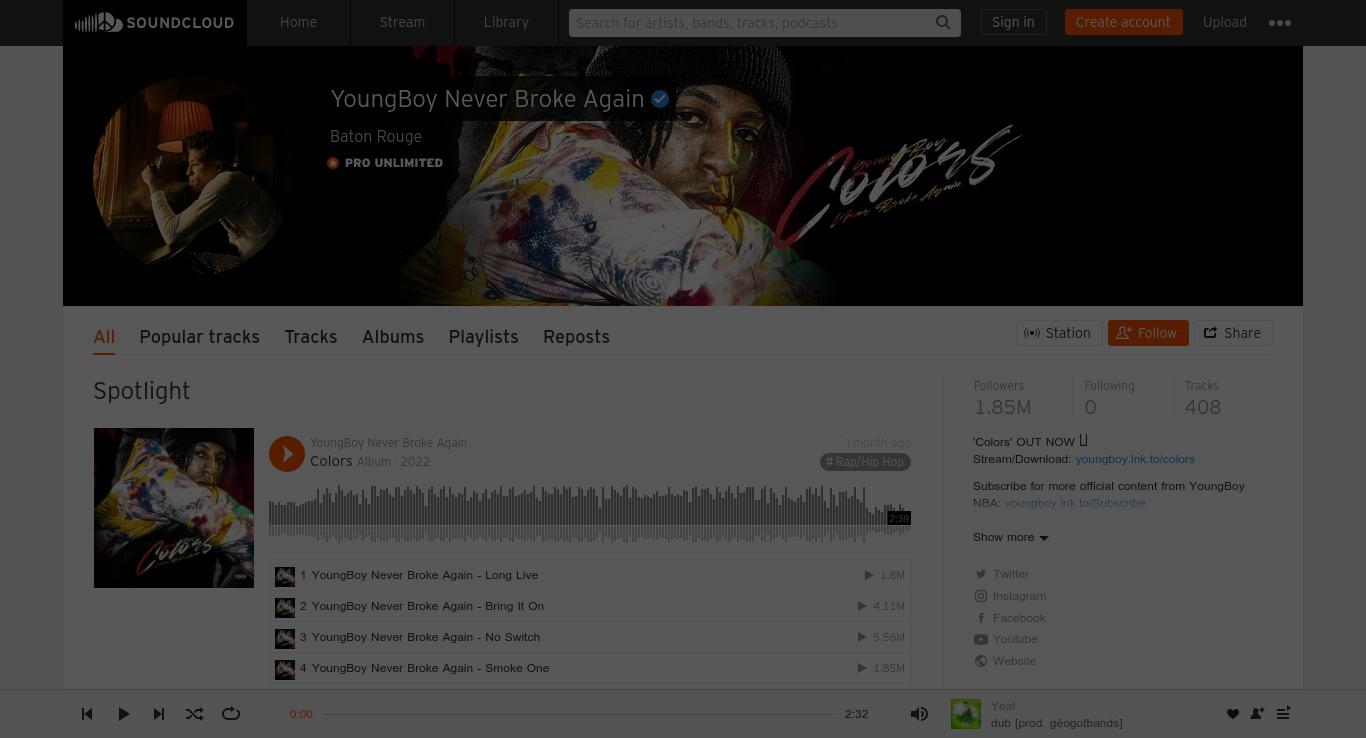Open the Station button

1059,333
